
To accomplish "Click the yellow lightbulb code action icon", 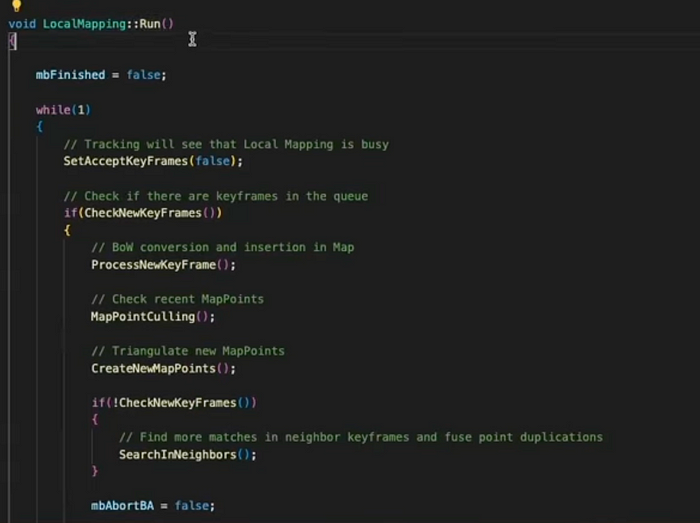I will 17,5.
